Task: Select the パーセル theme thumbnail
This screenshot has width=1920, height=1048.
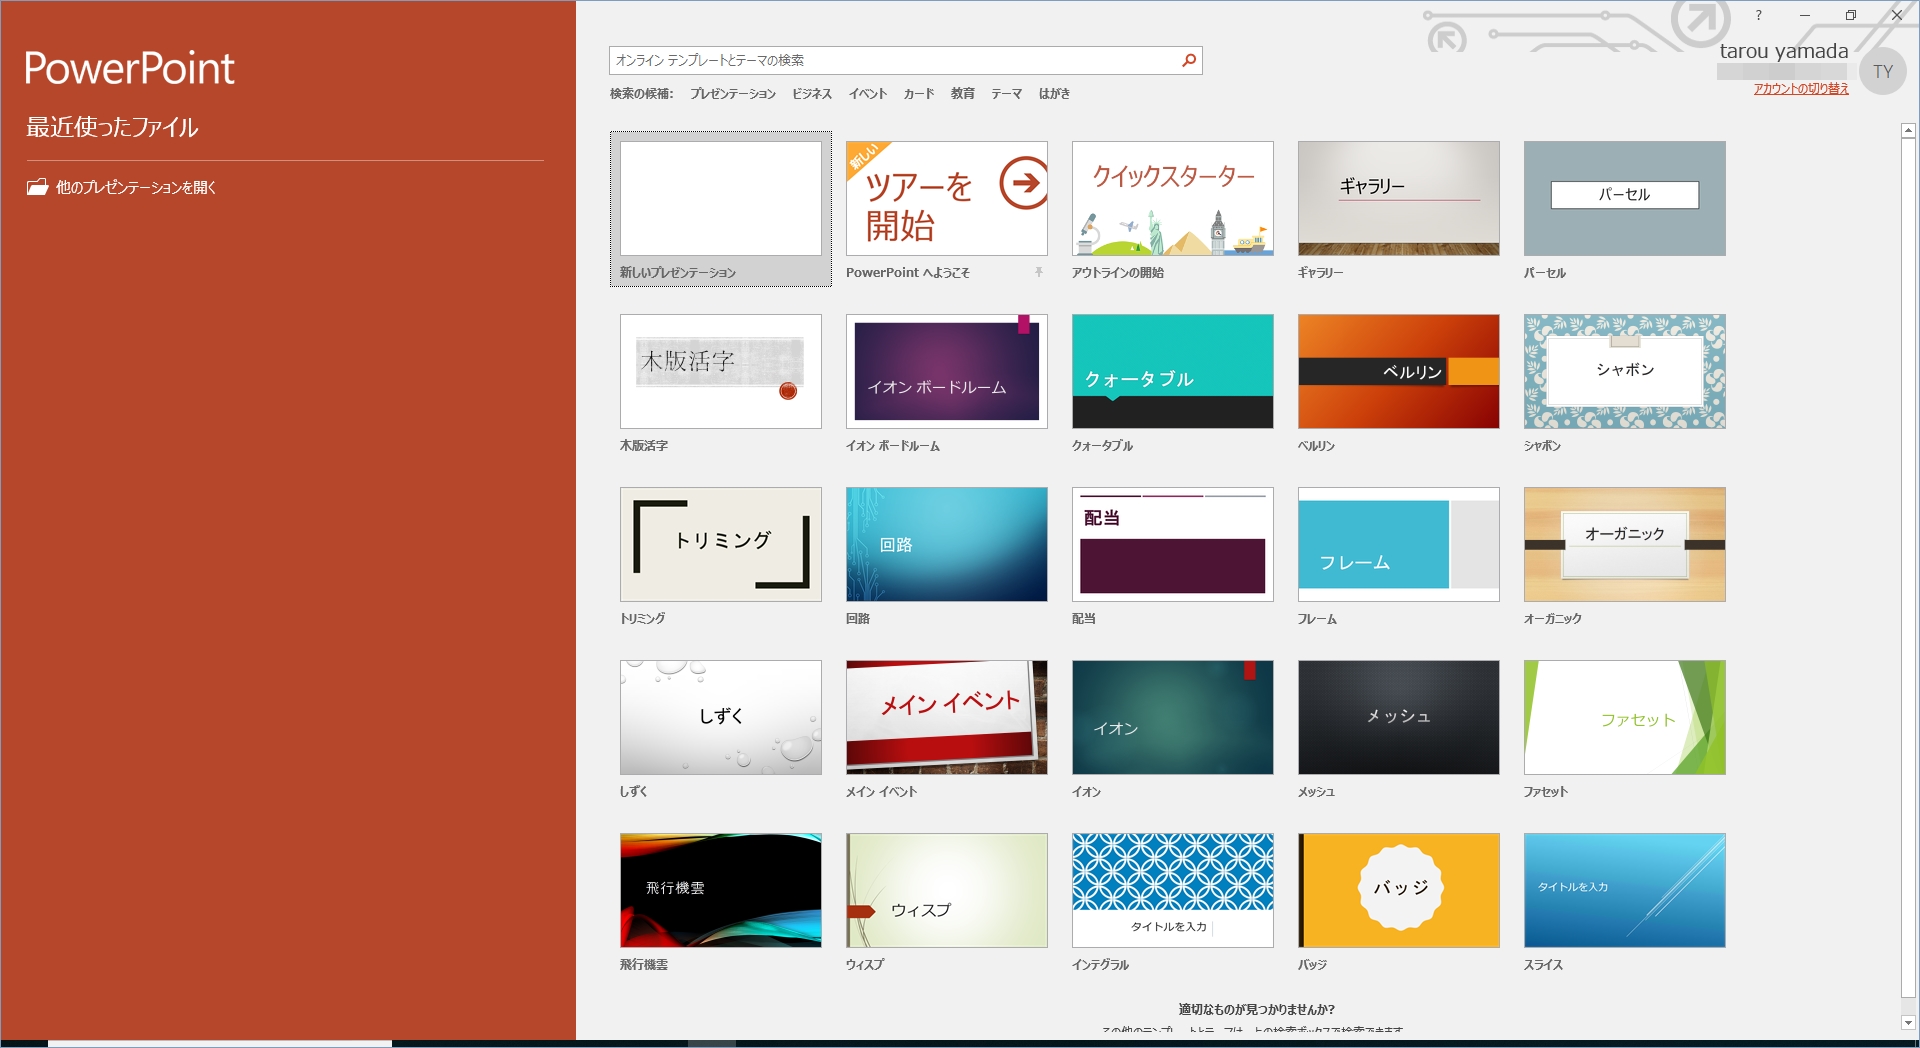Action: (x=1625, y=198)
